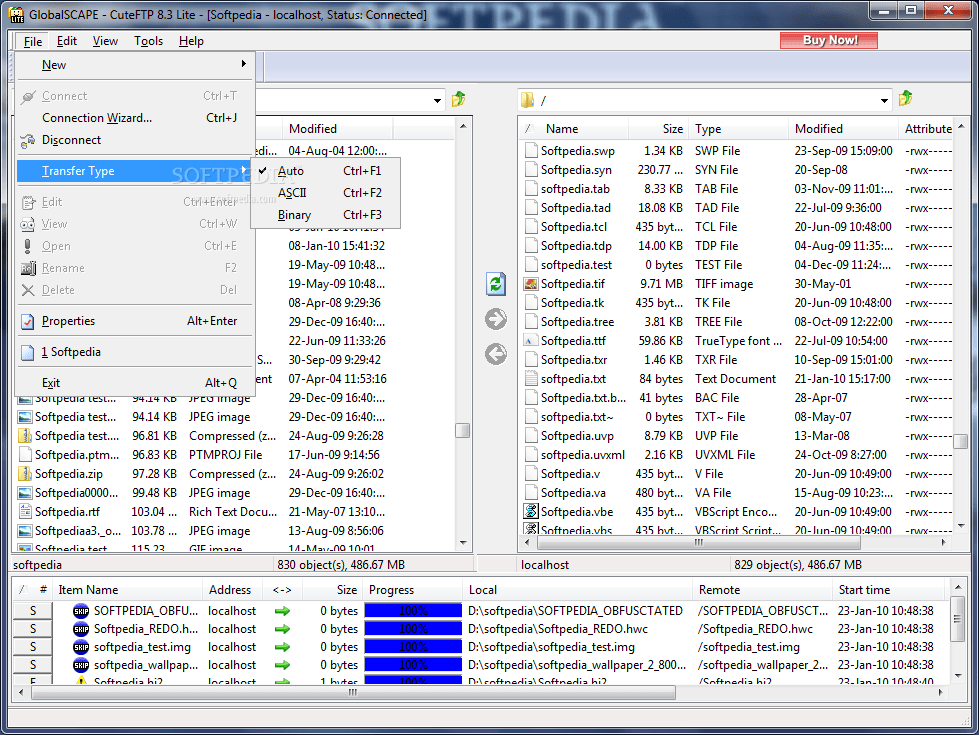Click the refresh icon between the panes

496,284
